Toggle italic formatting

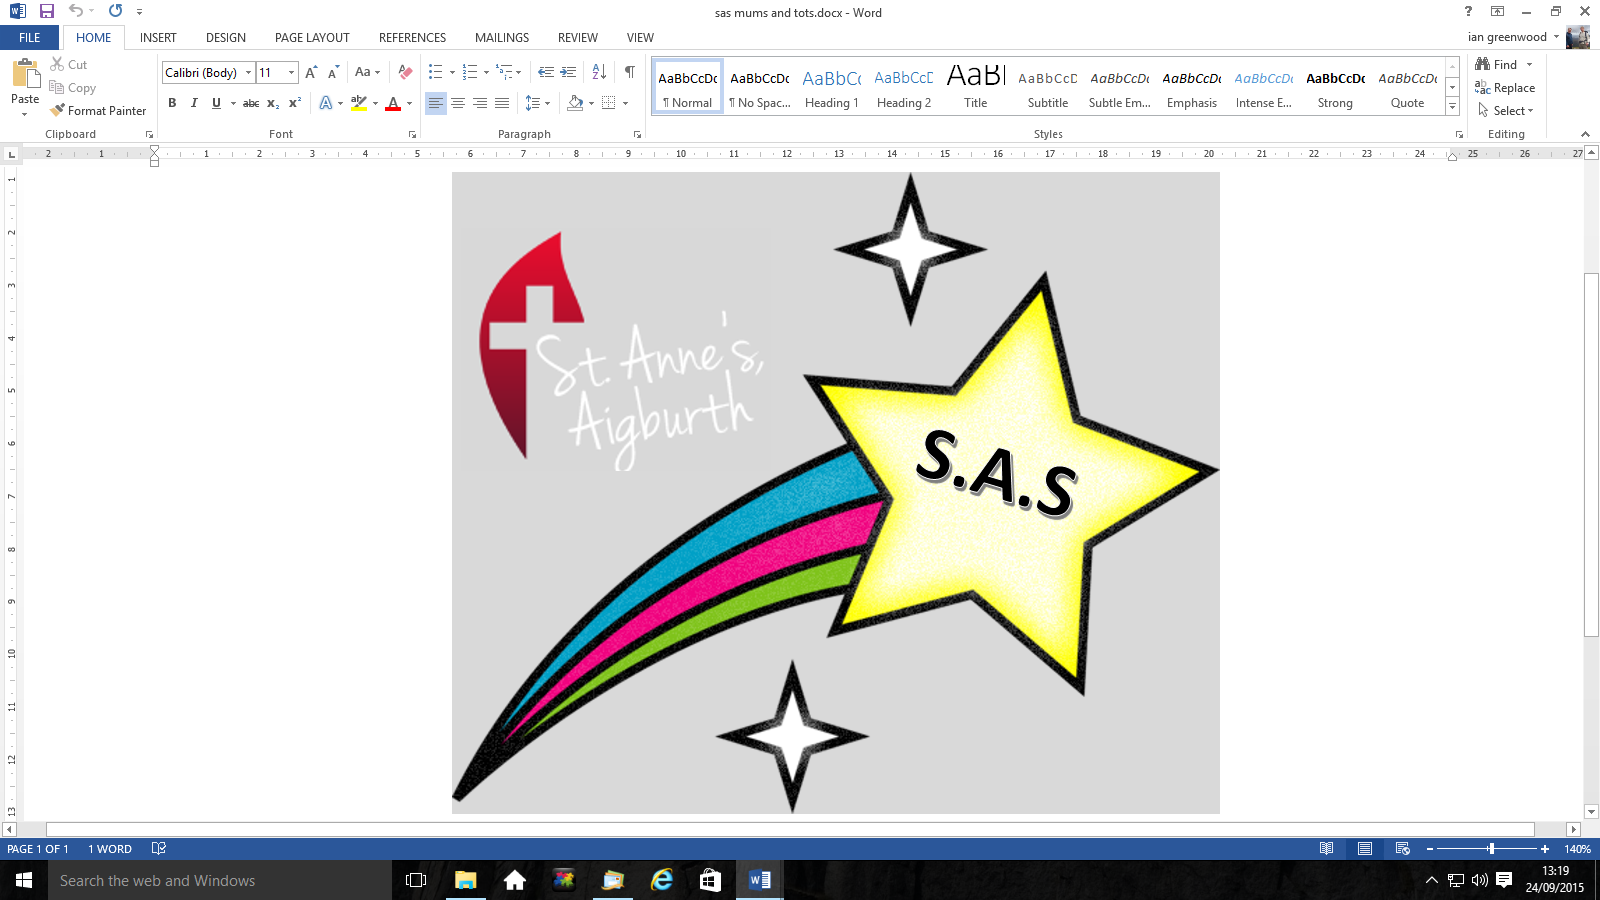pos(194,103)
